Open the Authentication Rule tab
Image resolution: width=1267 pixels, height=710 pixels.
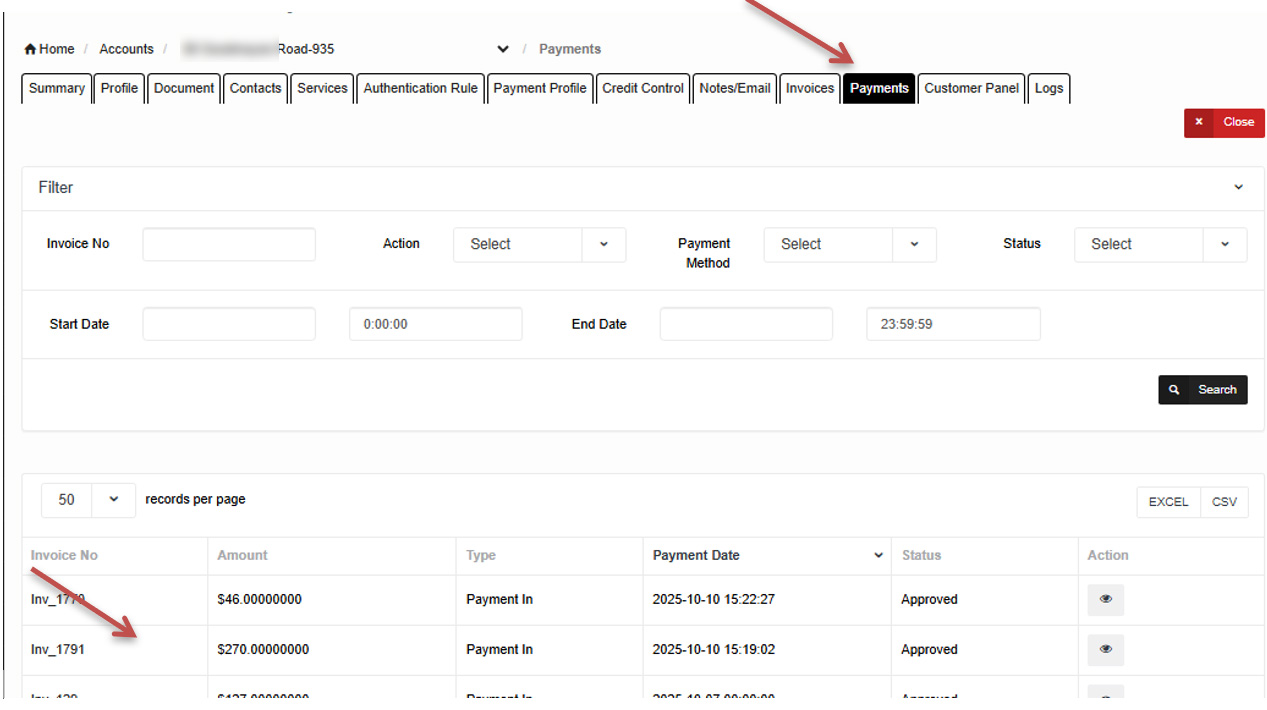coord(420,88)
